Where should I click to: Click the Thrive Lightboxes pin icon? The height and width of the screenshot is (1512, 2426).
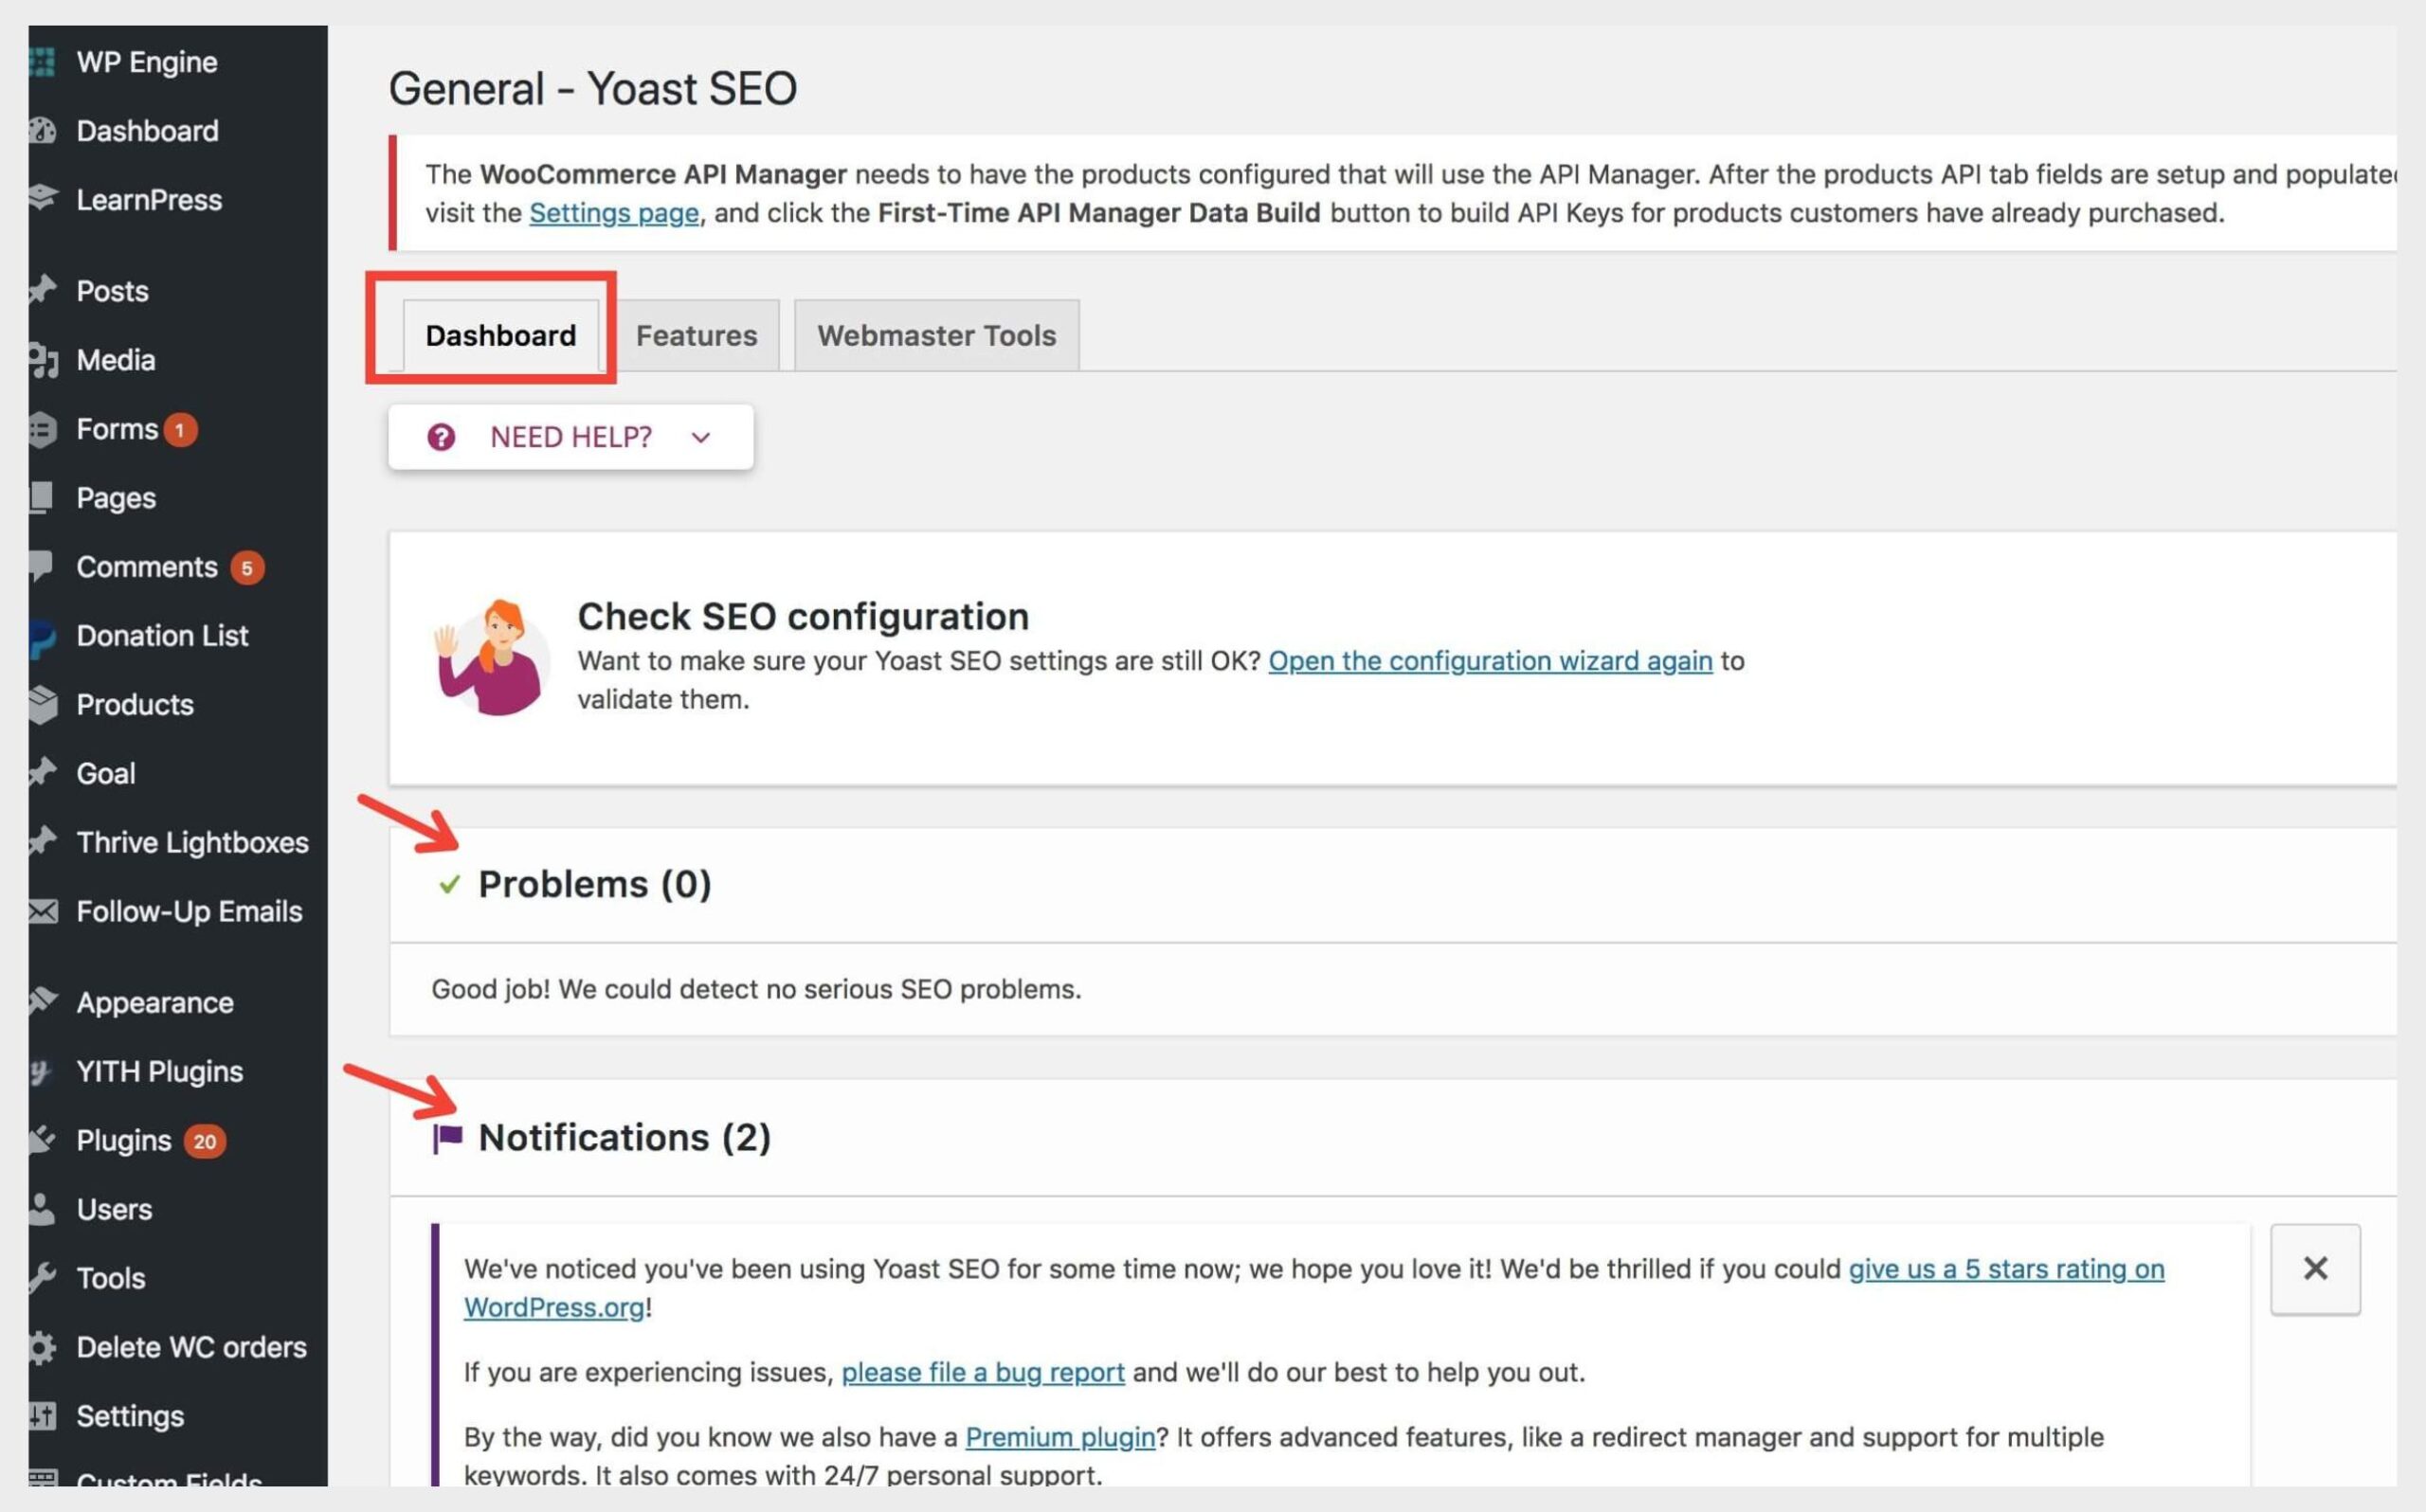42,841
